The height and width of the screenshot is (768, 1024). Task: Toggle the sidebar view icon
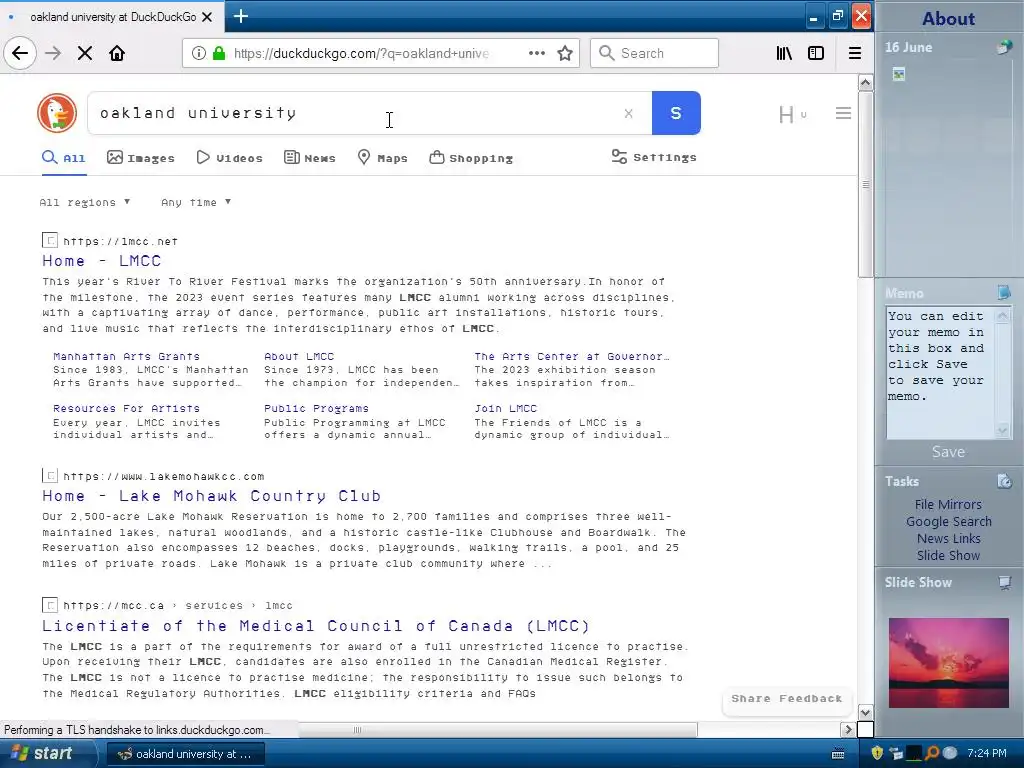tap(816, 53)
